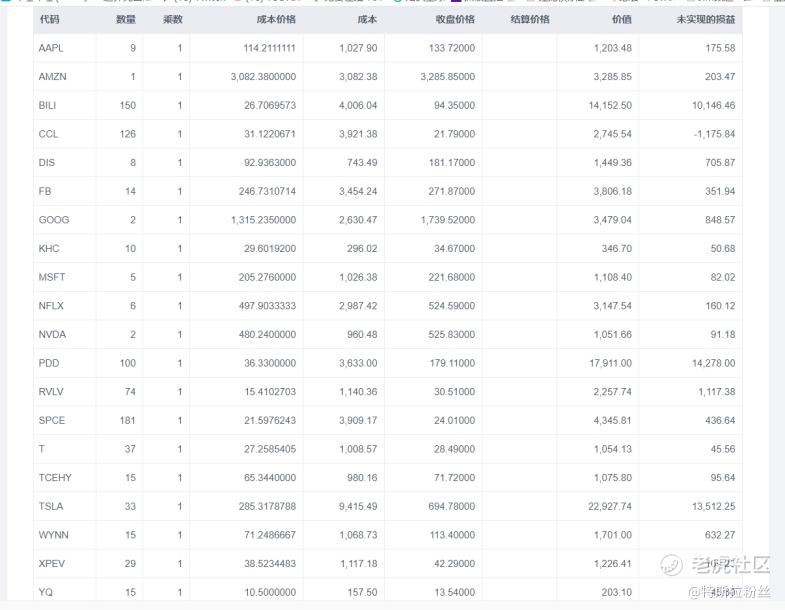785x610 pixels.
Task: Click KHC cost price 29.6019200
Action: tap(270, 248)
